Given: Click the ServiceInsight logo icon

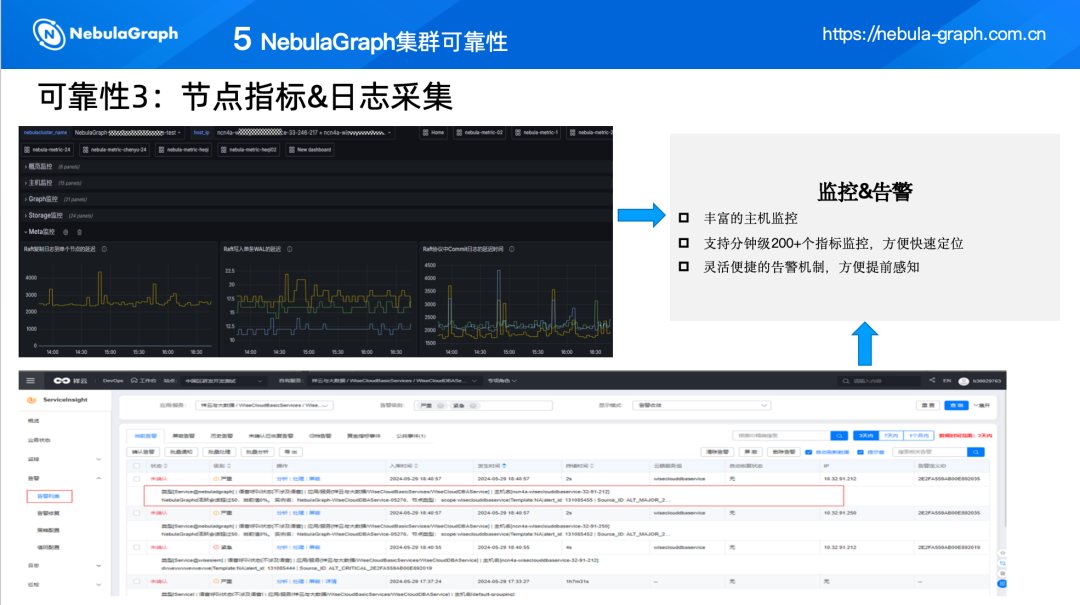Looking at the screenshot, I should pyautogui.click(x=31, y=400).
